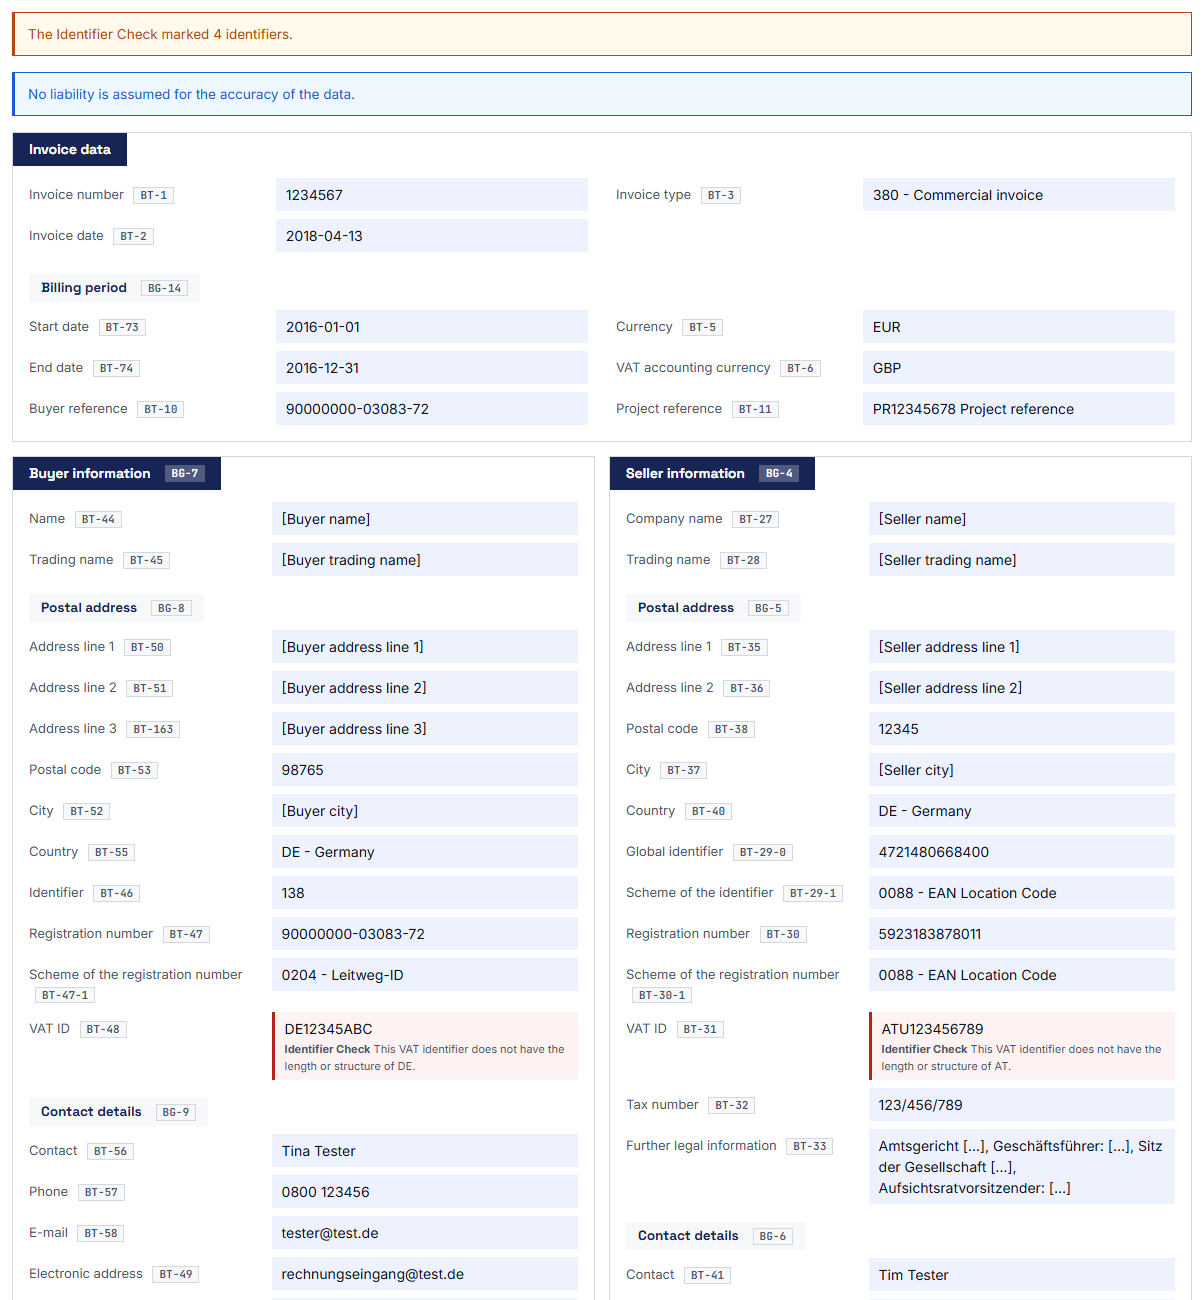Click [Seller address line 2] value
This screenshot has width=1204, height=1300.
click(x=1021, y=688)
